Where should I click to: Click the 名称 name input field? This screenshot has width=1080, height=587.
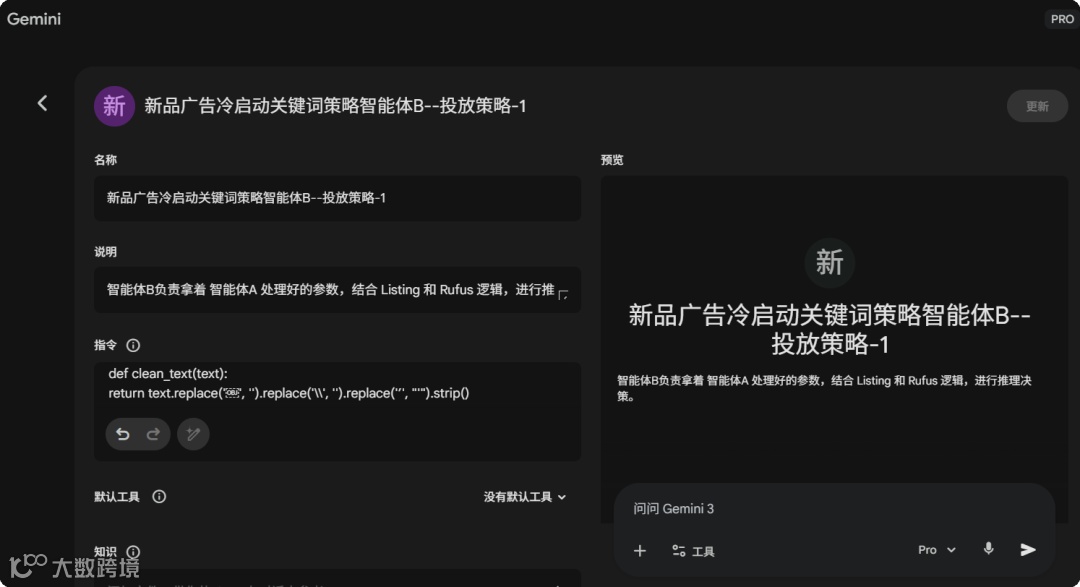point(338,198)
